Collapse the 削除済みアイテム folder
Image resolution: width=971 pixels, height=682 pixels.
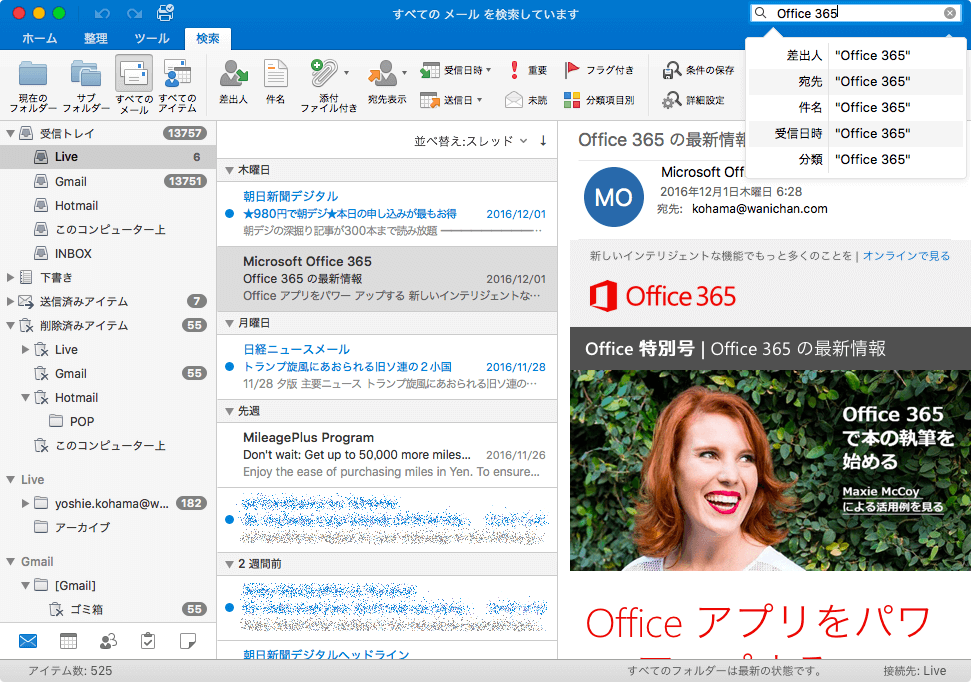pos(10,325)
